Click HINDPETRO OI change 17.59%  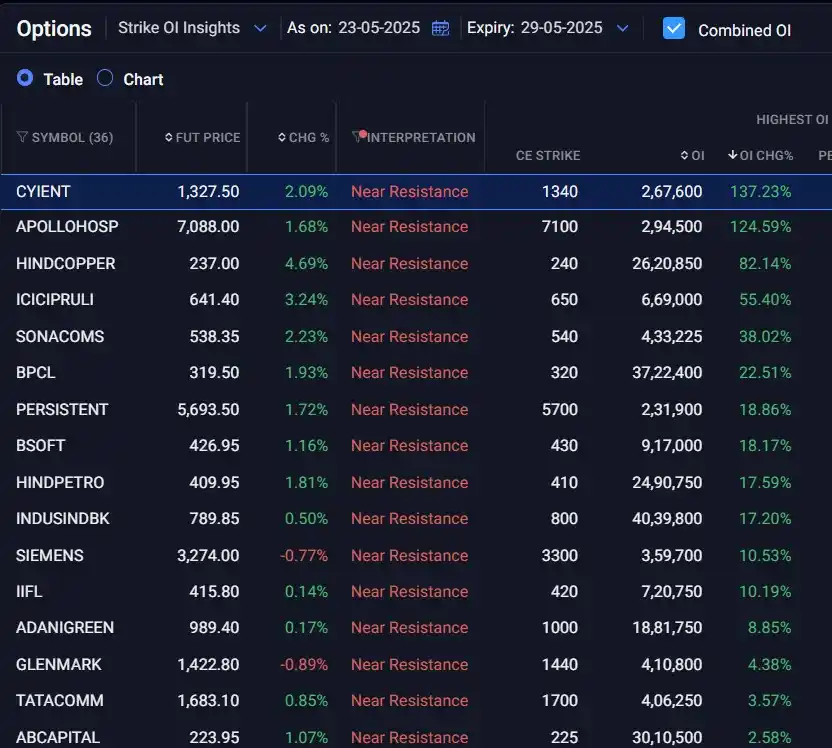pyautogui.click(x=765, y=483)
